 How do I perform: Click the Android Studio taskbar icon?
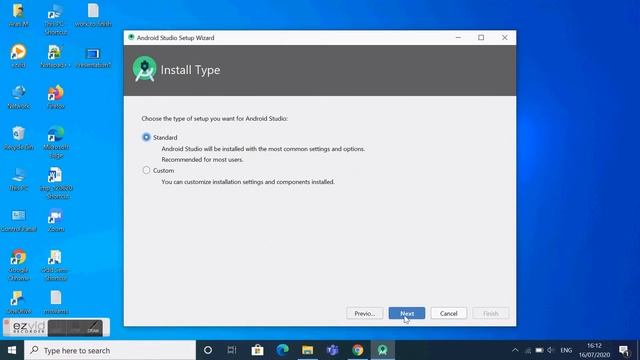(382, 350)
